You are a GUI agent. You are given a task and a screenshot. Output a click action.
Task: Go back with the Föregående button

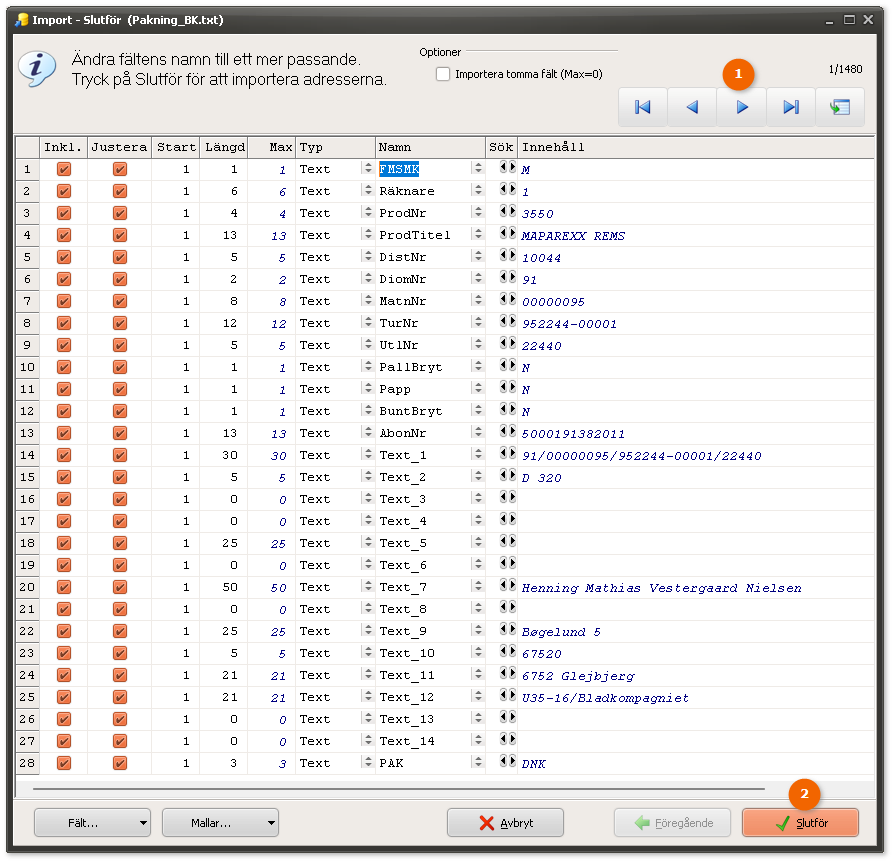(x=672, y=823)
